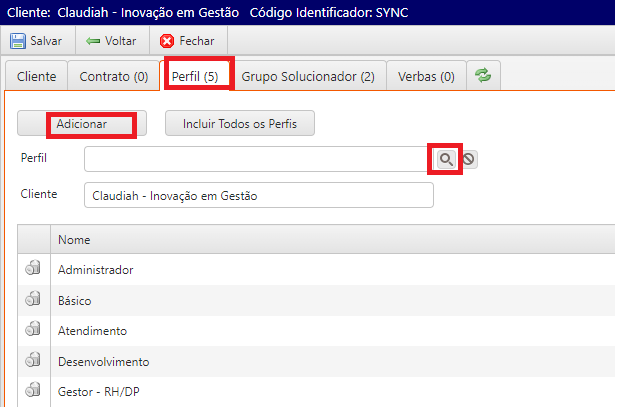
Task: Close the form with Fechar
Action: [189, 41]
